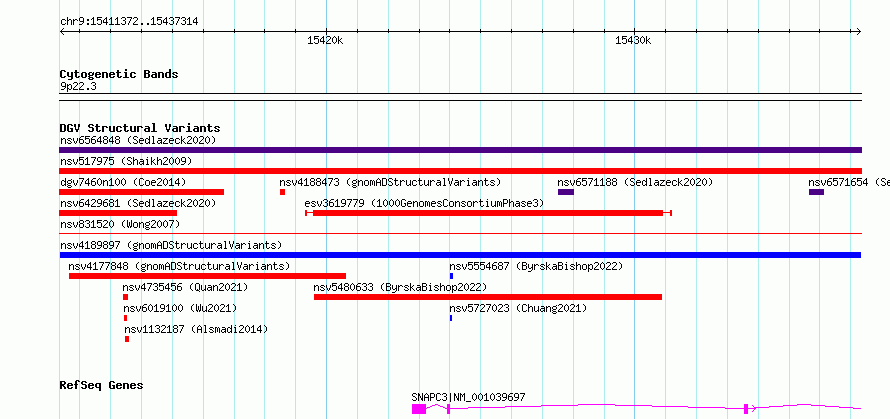Select small blue nsv5727023 marker
890x419 pixels.
451,318
